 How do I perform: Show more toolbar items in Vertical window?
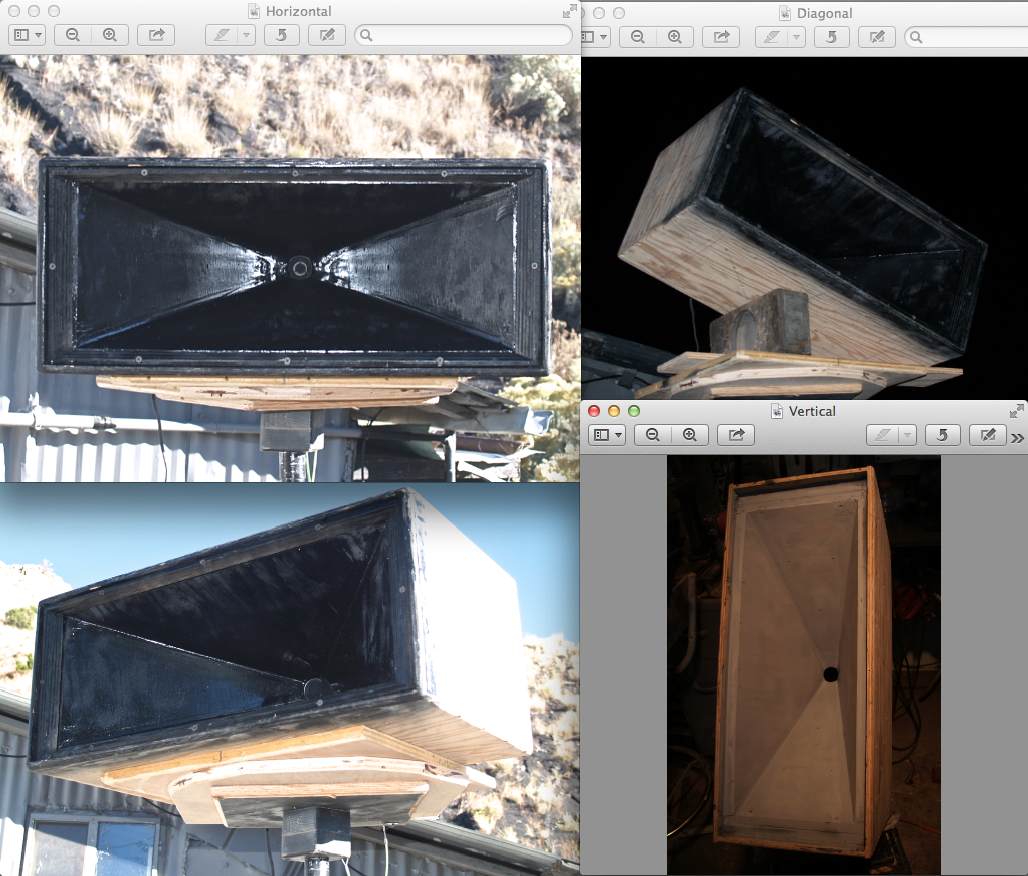[x=1018, y=438]
